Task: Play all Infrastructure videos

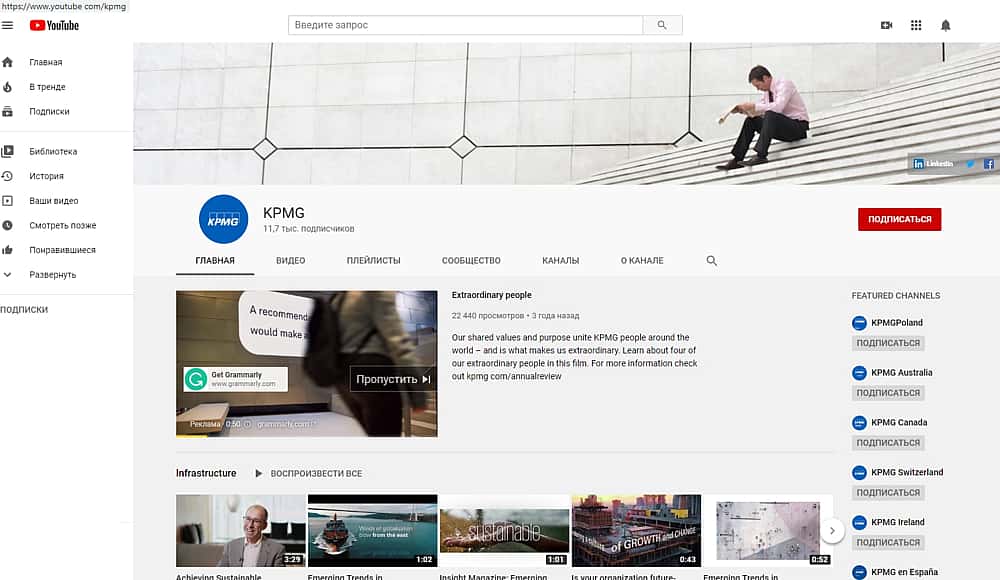Action: (x=308, y=473)
